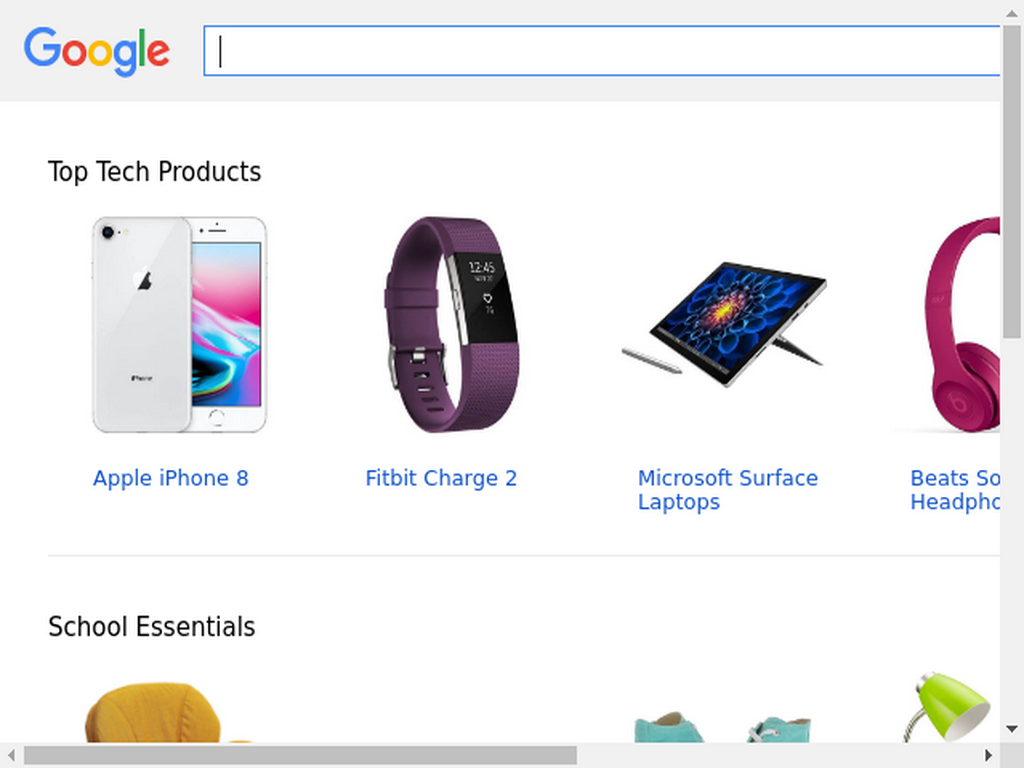Open the Microsoft Surface tablet image
Image resolution: width=1024 pixels, height=768 pixels.
(x=724, y=325)
